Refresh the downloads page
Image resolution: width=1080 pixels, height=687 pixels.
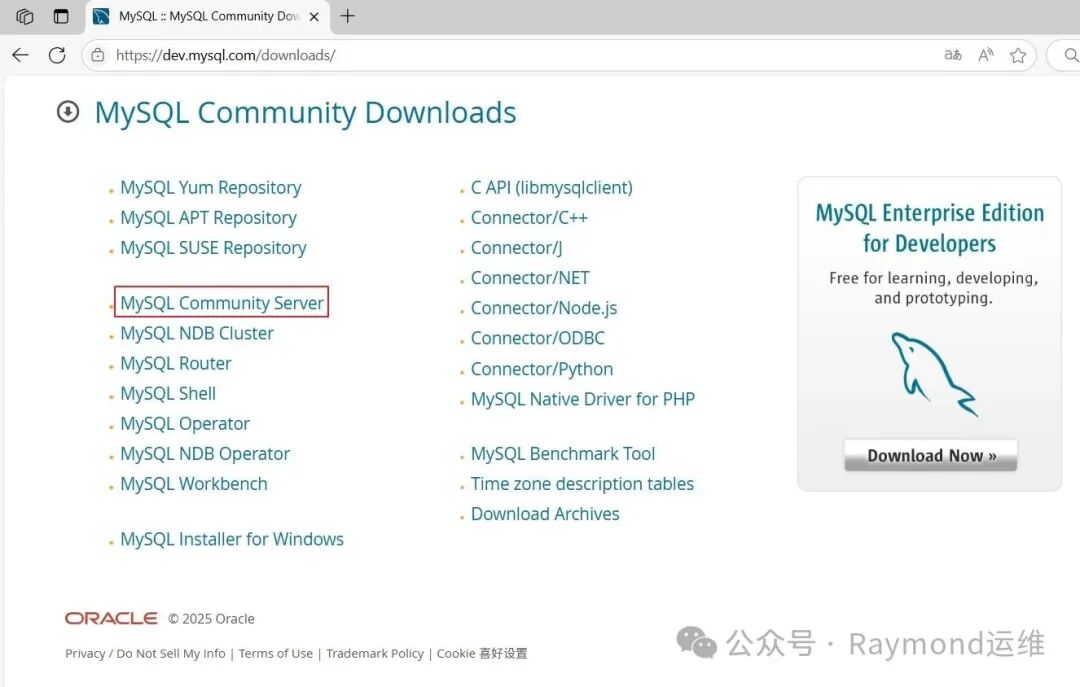(x=57, y=55)
